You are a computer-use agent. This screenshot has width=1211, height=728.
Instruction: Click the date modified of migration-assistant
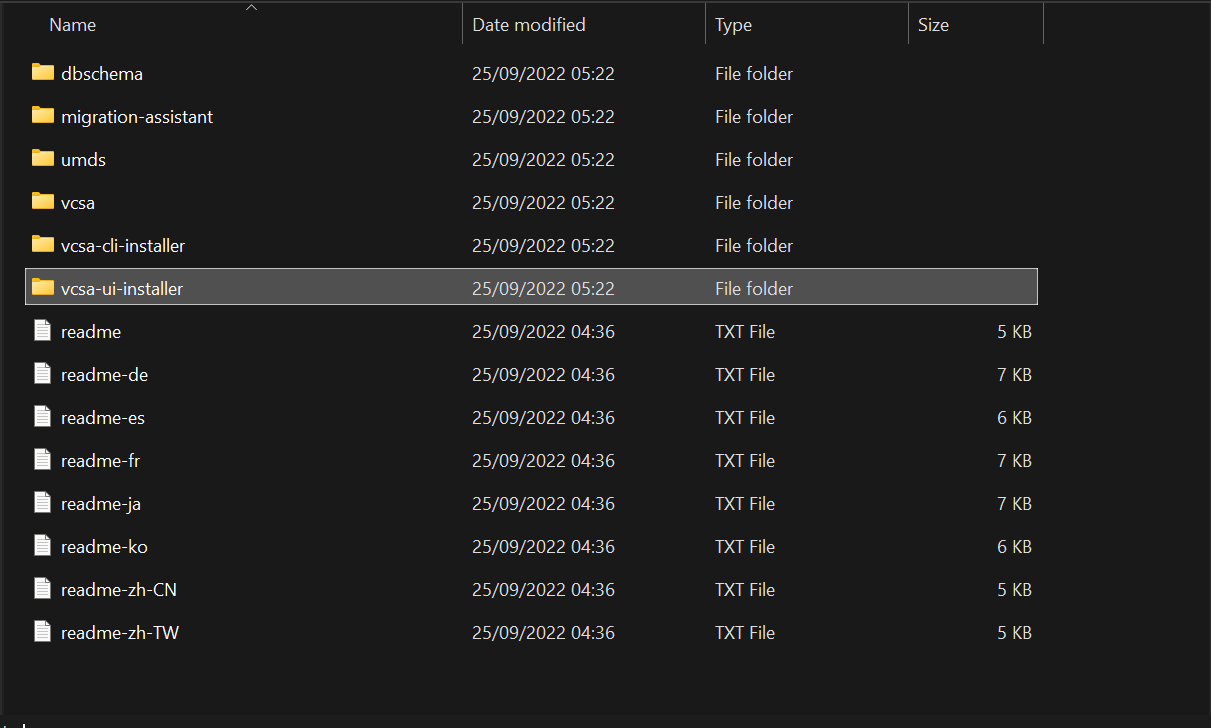[543, 117]
